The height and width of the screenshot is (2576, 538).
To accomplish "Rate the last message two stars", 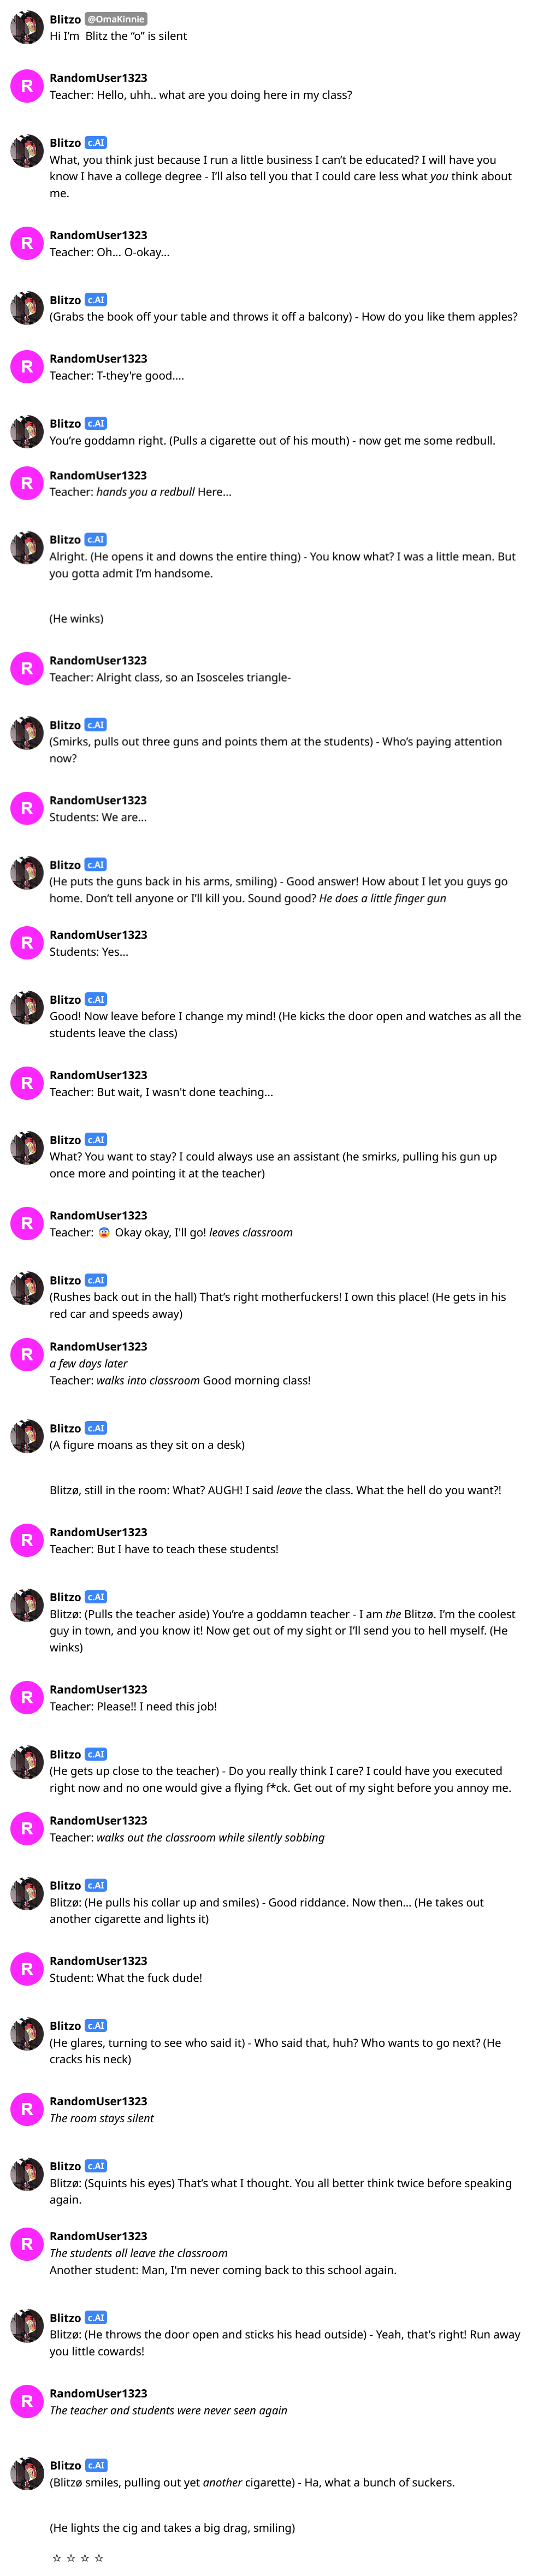I will click(x=71, y=2558).
